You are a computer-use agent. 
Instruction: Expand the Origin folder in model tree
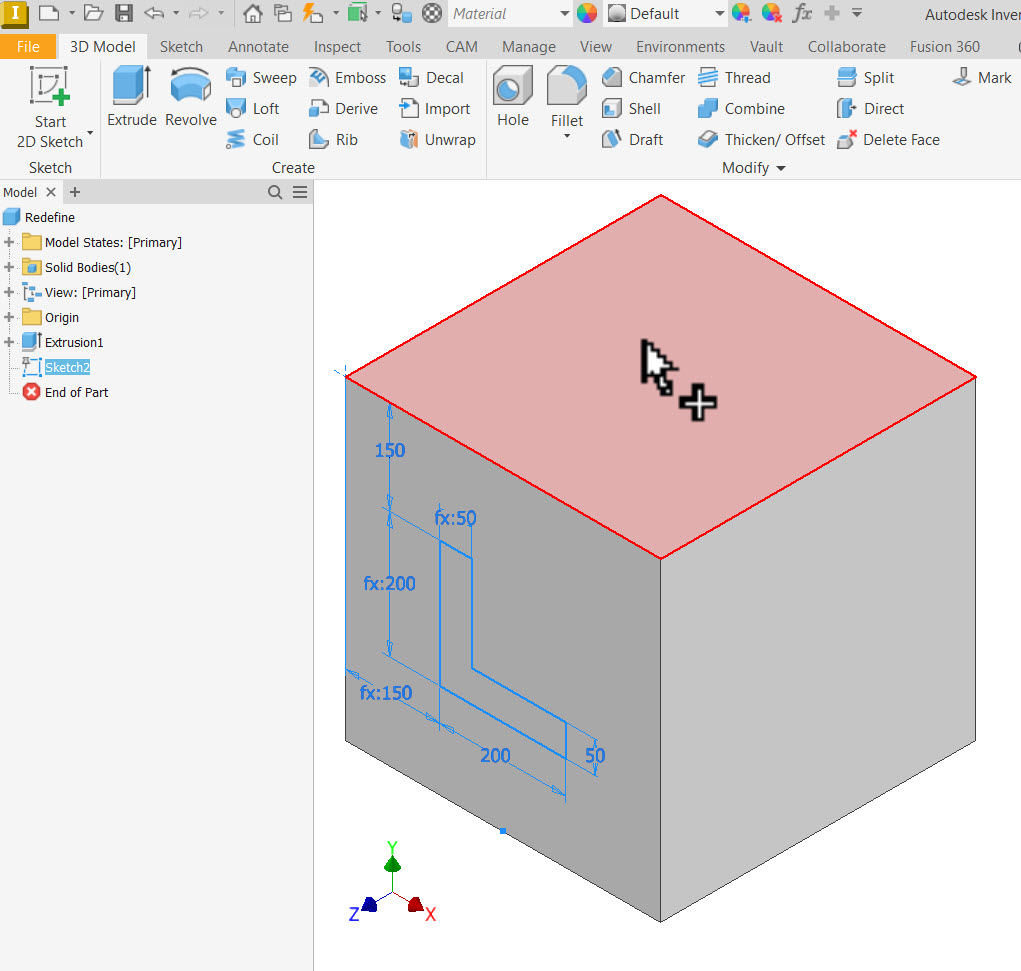[10, 318]
